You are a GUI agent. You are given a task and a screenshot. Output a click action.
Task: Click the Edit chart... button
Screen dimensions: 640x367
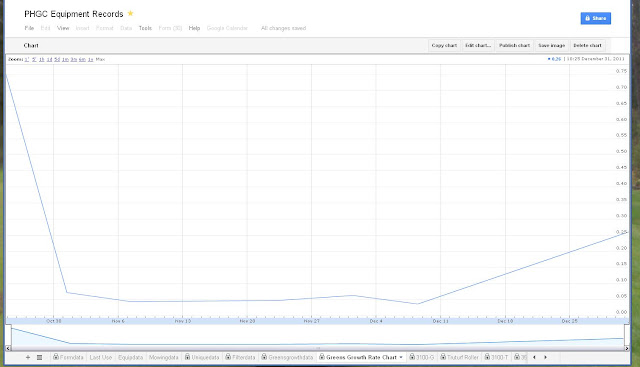click(478, 45)
